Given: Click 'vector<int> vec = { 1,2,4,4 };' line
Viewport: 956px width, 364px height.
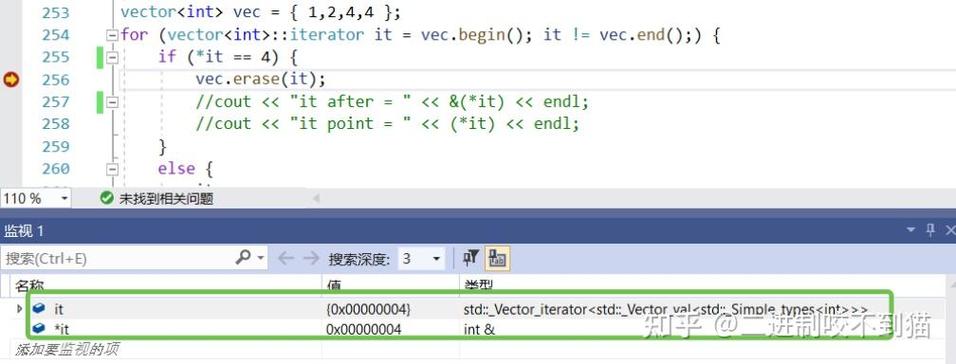Looking at the screenshot, I should click(261, 12).
